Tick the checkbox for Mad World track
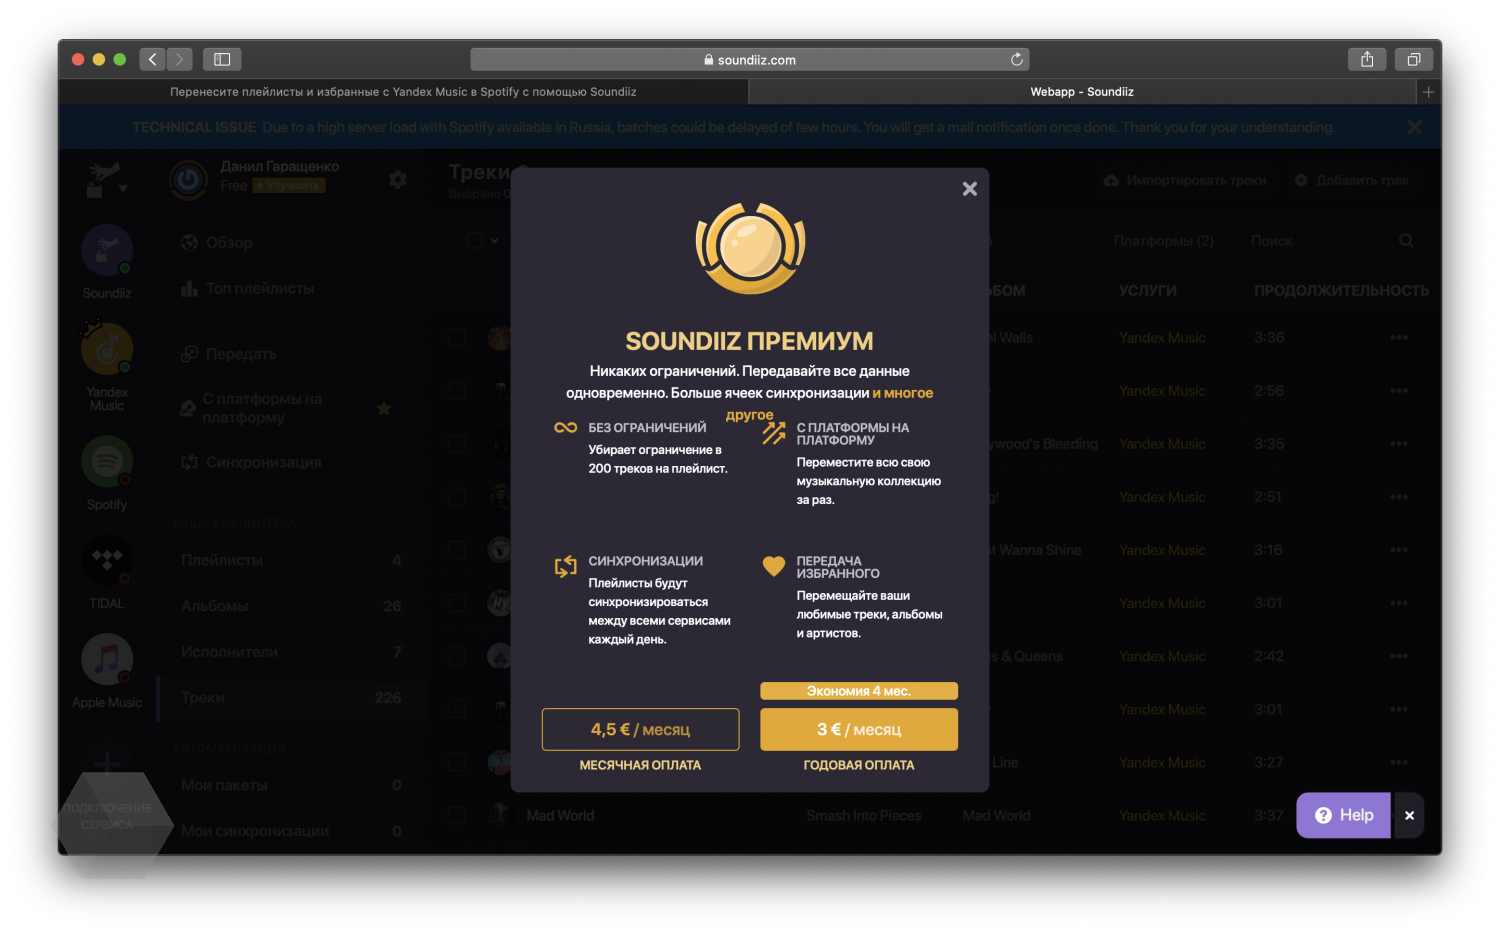Viewport: 1500px width, 932px height. [x=456, y=815]
